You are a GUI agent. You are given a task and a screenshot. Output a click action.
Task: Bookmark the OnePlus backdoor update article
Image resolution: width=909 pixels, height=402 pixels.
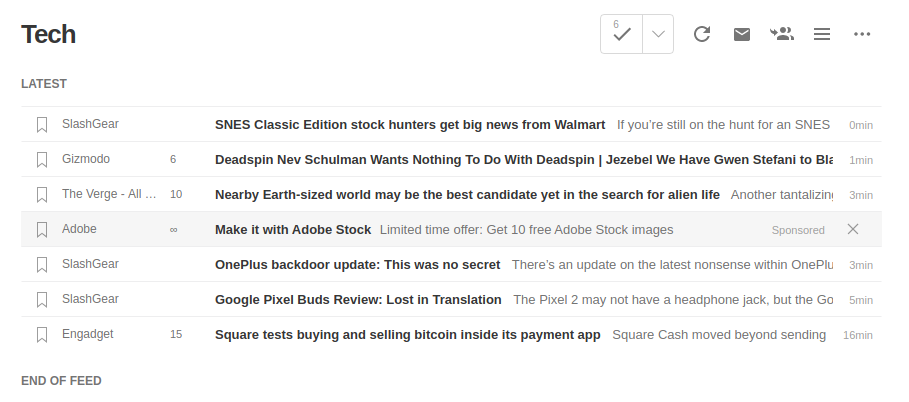(x=42, y=265)
